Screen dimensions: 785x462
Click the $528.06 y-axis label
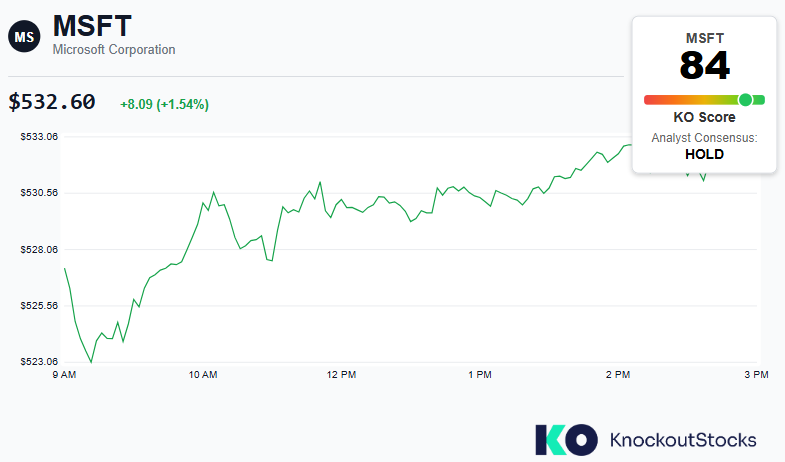[x=39, y=249]
